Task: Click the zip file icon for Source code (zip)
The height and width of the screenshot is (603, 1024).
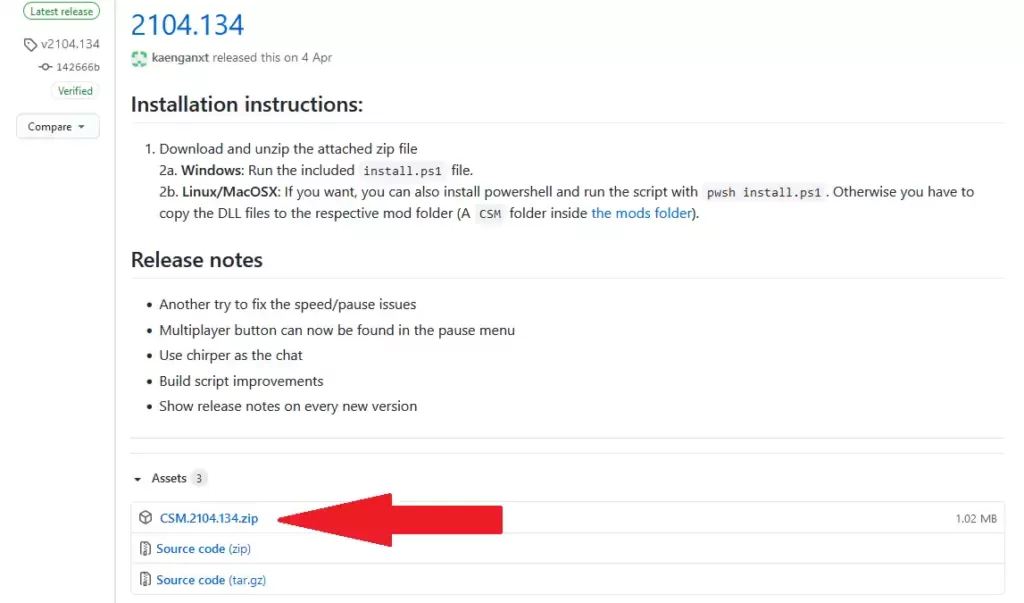Action: pos(145,549)
